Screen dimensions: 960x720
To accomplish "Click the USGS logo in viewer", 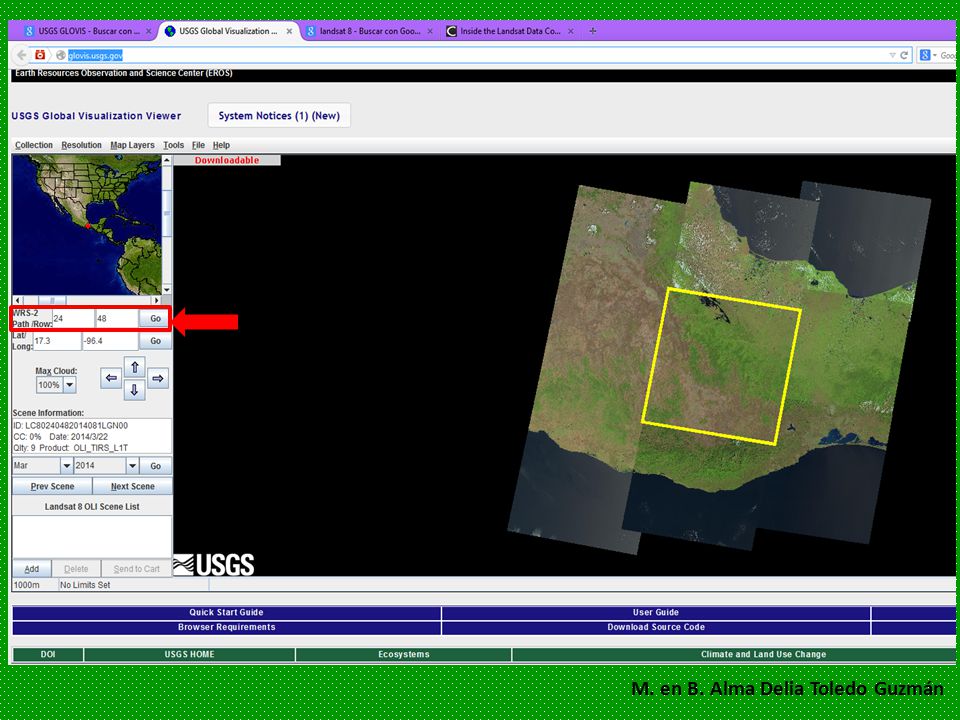I will [x=214, y=564].
